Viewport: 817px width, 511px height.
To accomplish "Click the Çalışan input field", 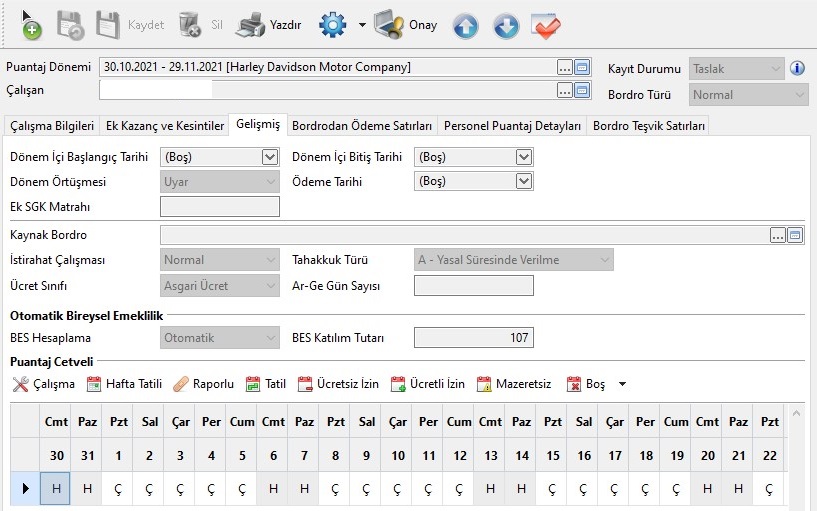I will (x=327, y=91).
